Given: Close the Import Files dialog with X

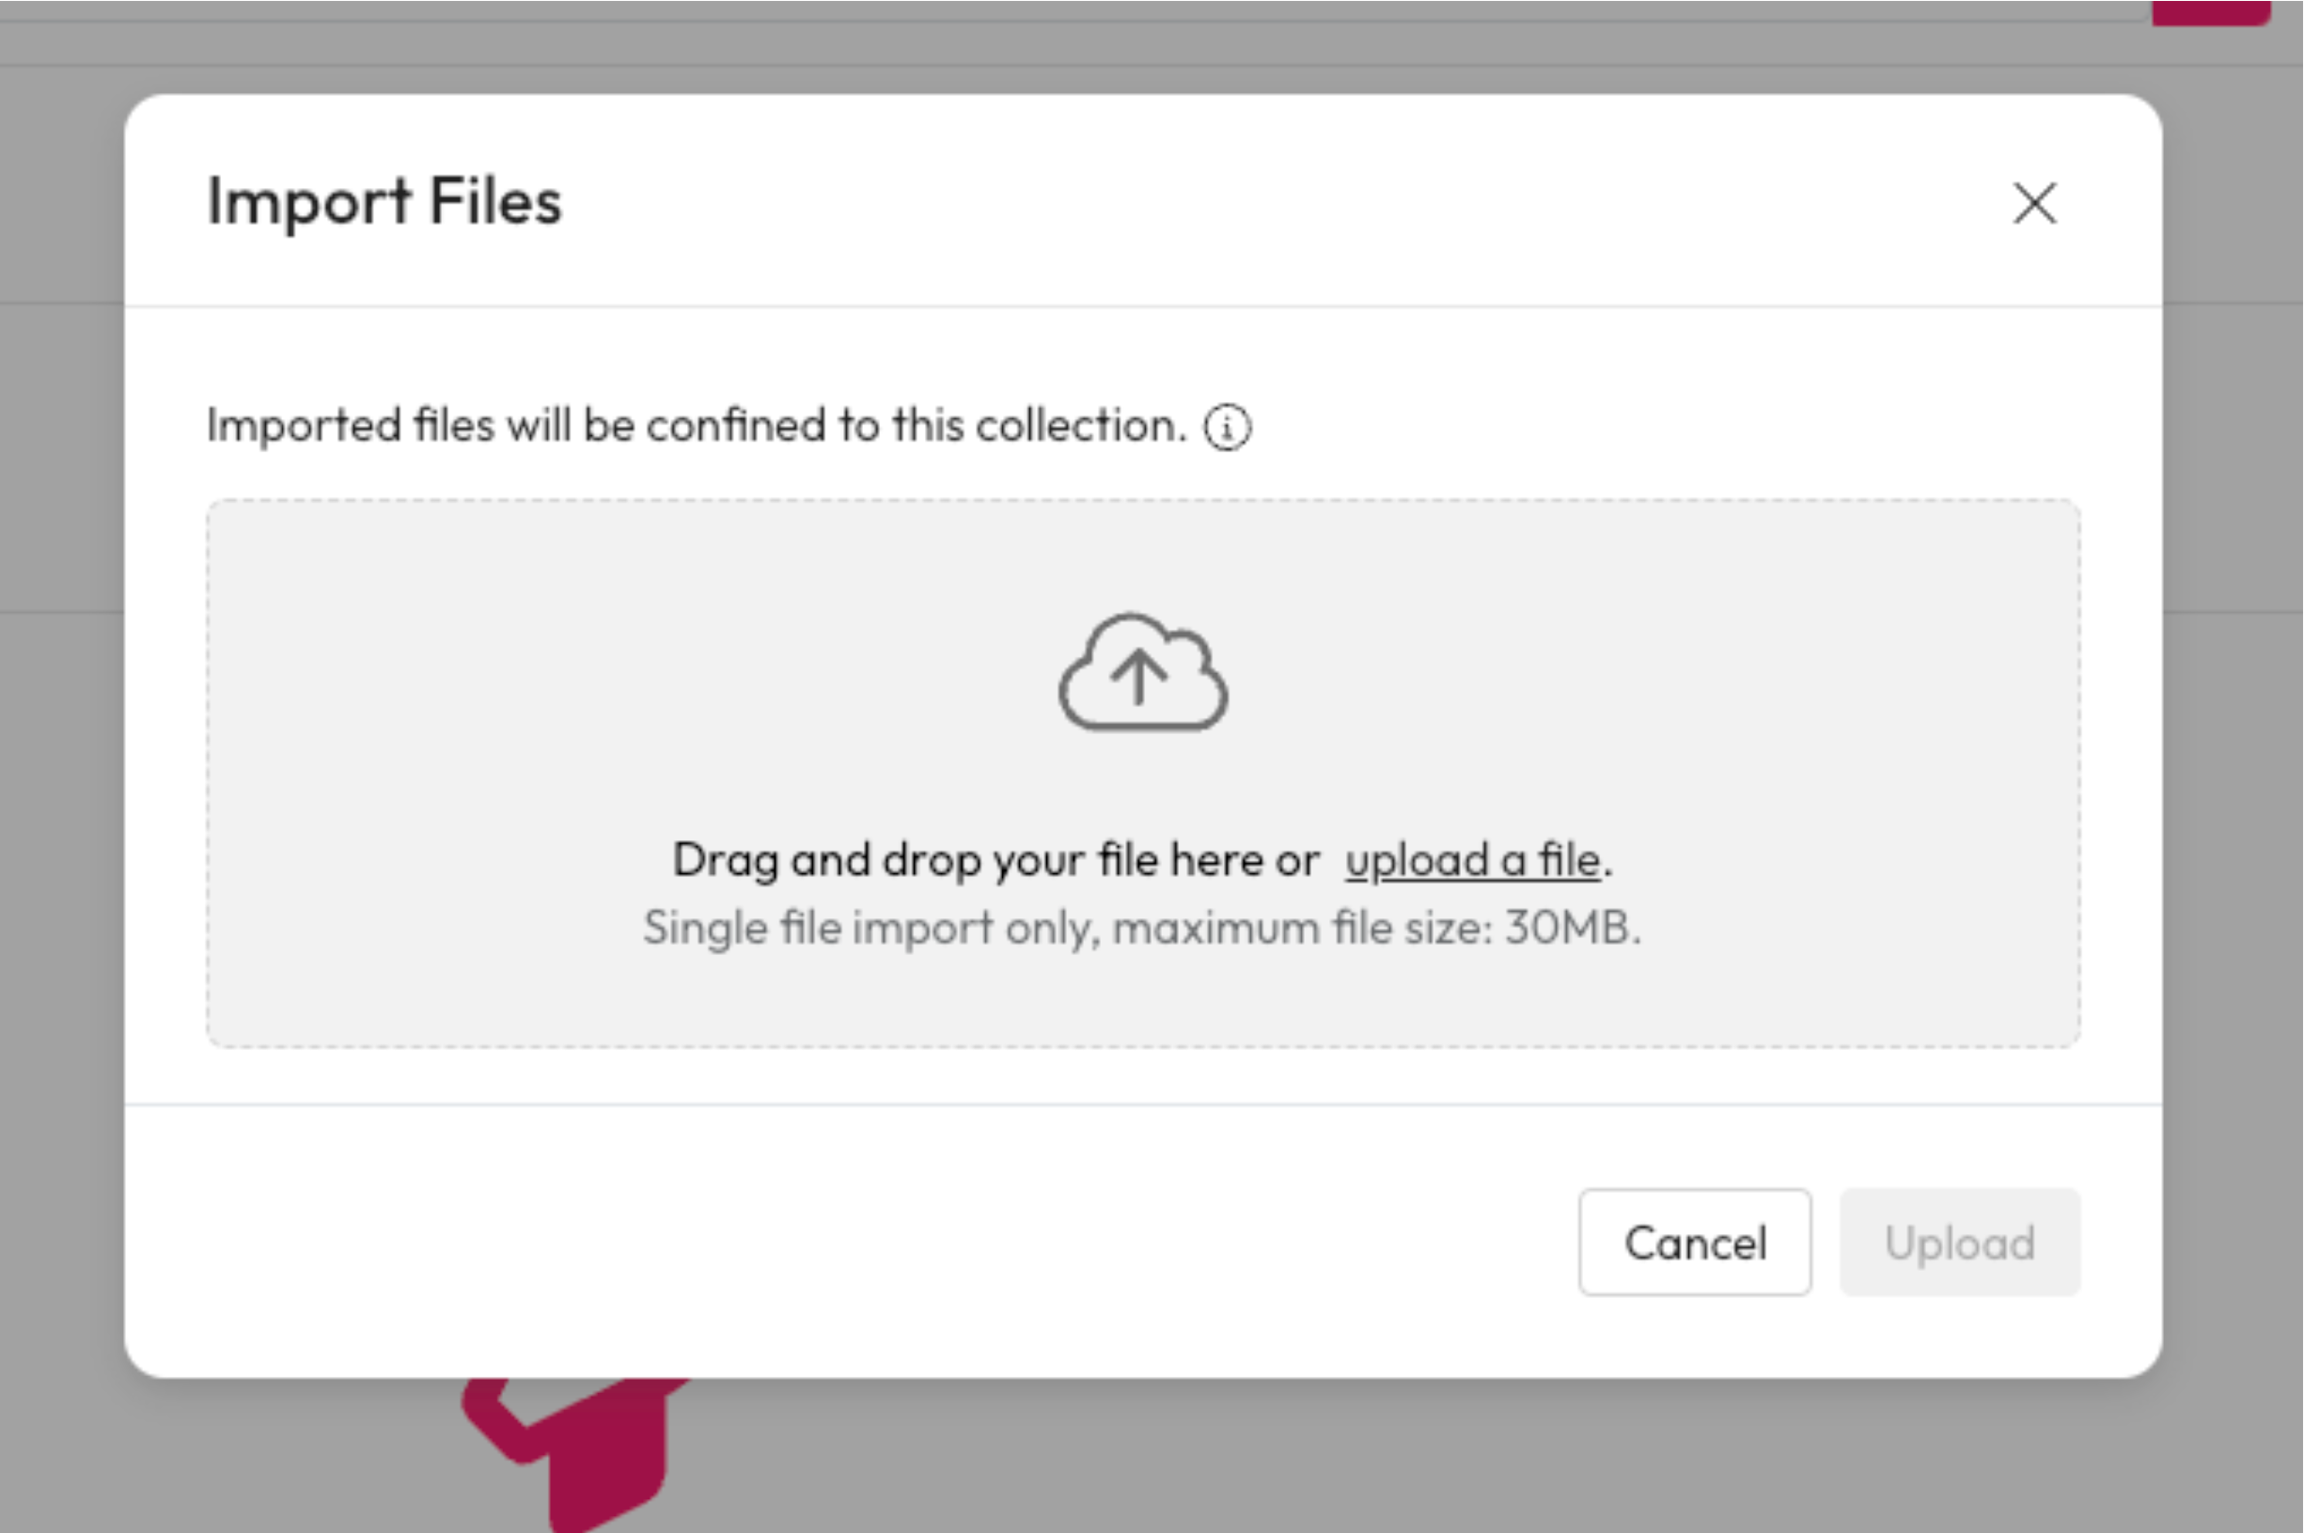Looking at the screenshot, I should pyautogui.click(x=2034, y=203).
